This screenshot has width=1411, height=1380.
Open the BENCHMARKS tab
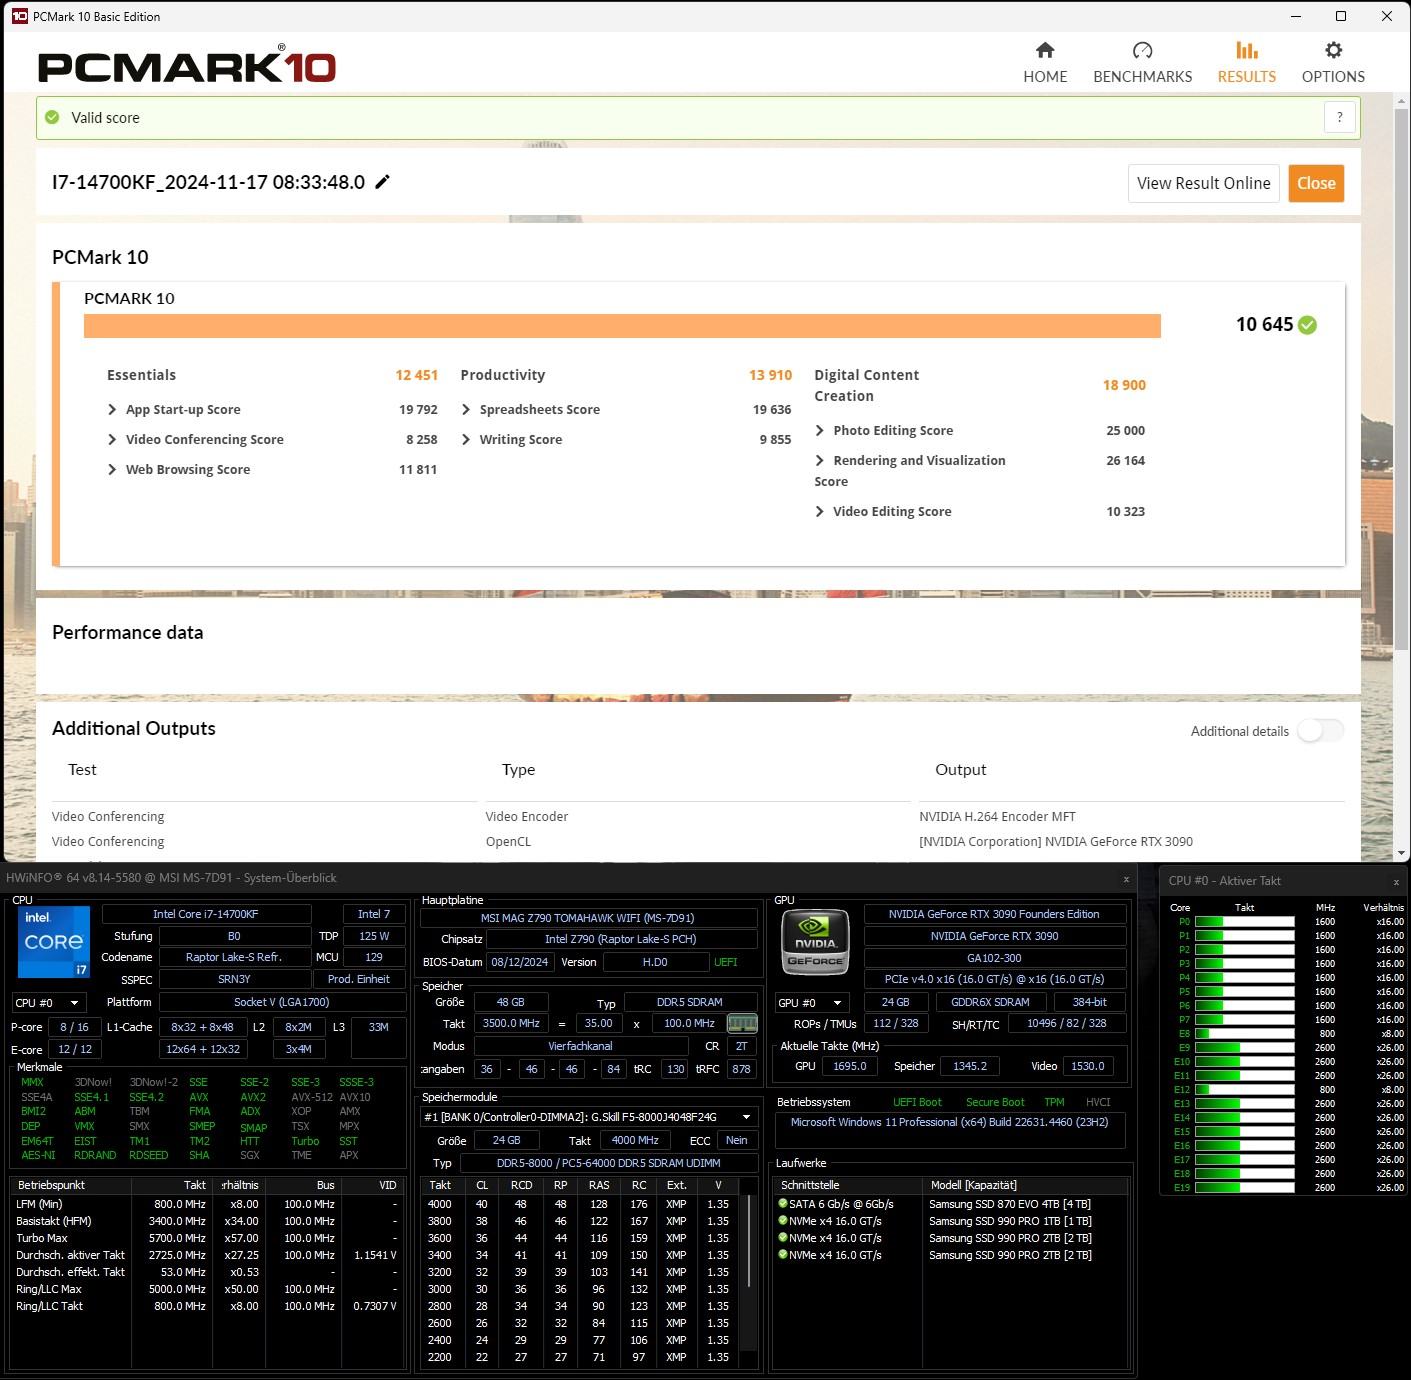click(x=1142, y=62)
